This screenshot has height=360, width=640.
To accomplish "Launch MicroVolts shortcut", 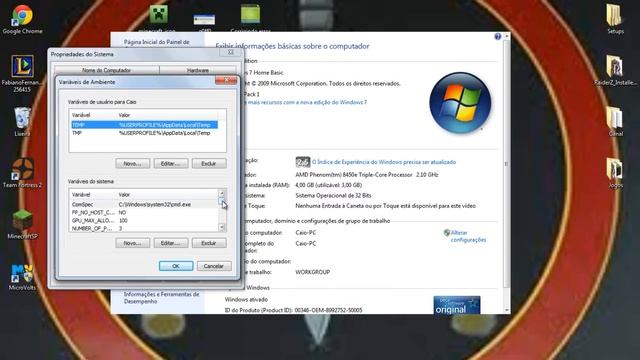I will point(22,278).
